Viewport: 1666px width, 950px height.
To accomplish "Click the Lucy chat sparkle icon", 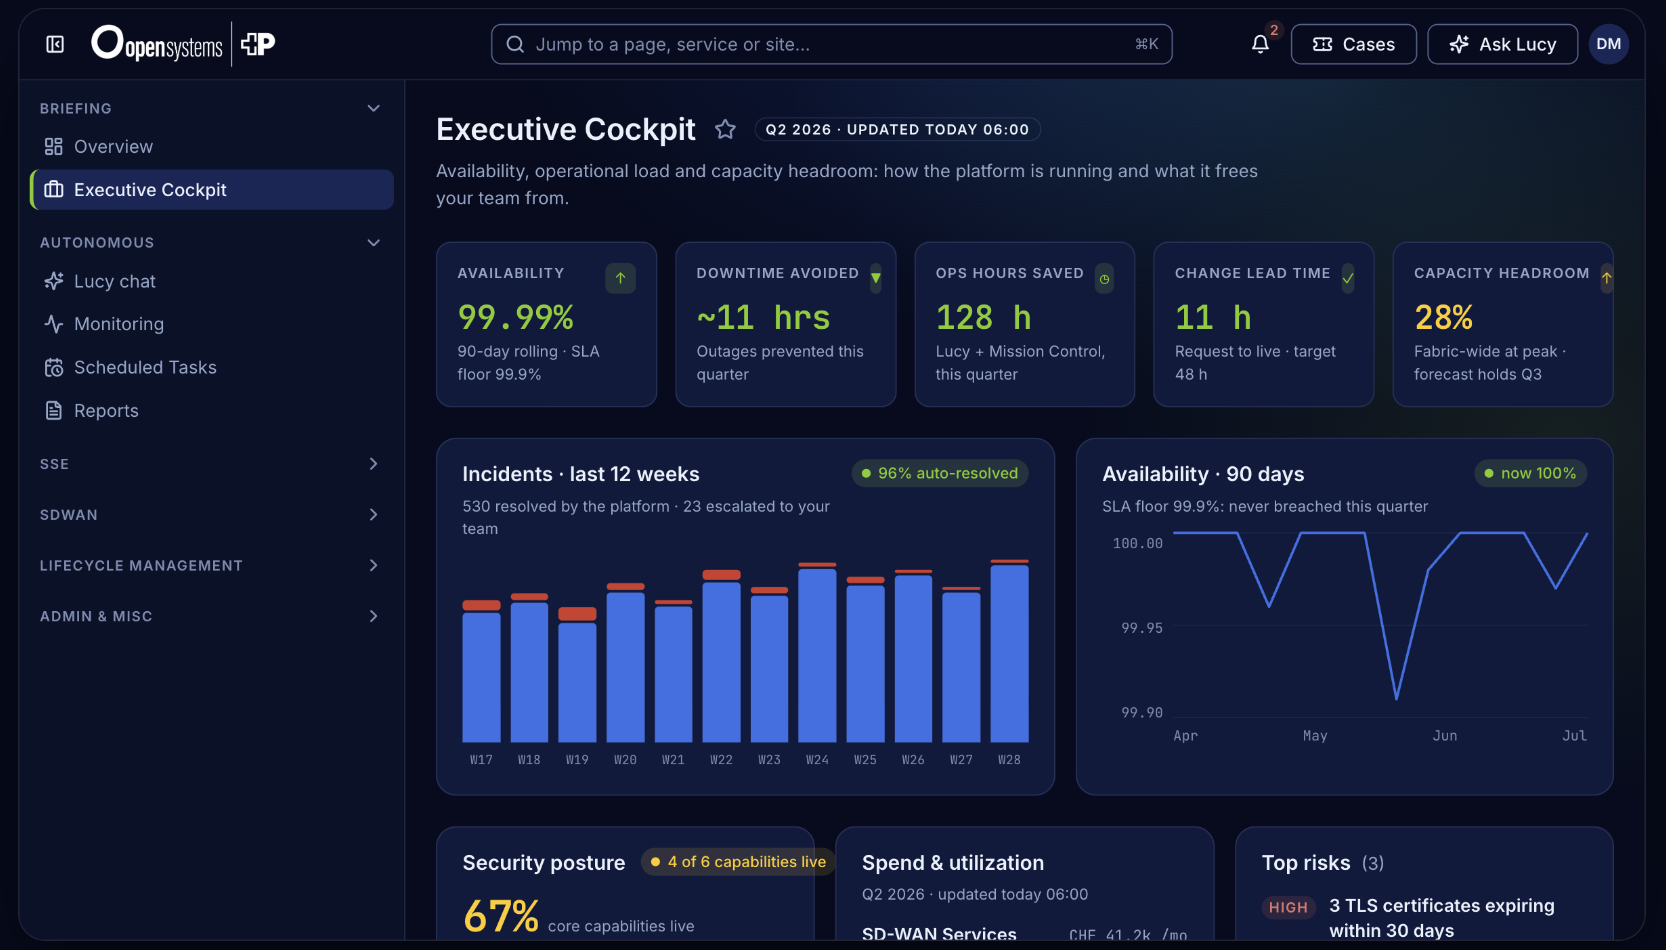I will (x=54, y=281).
